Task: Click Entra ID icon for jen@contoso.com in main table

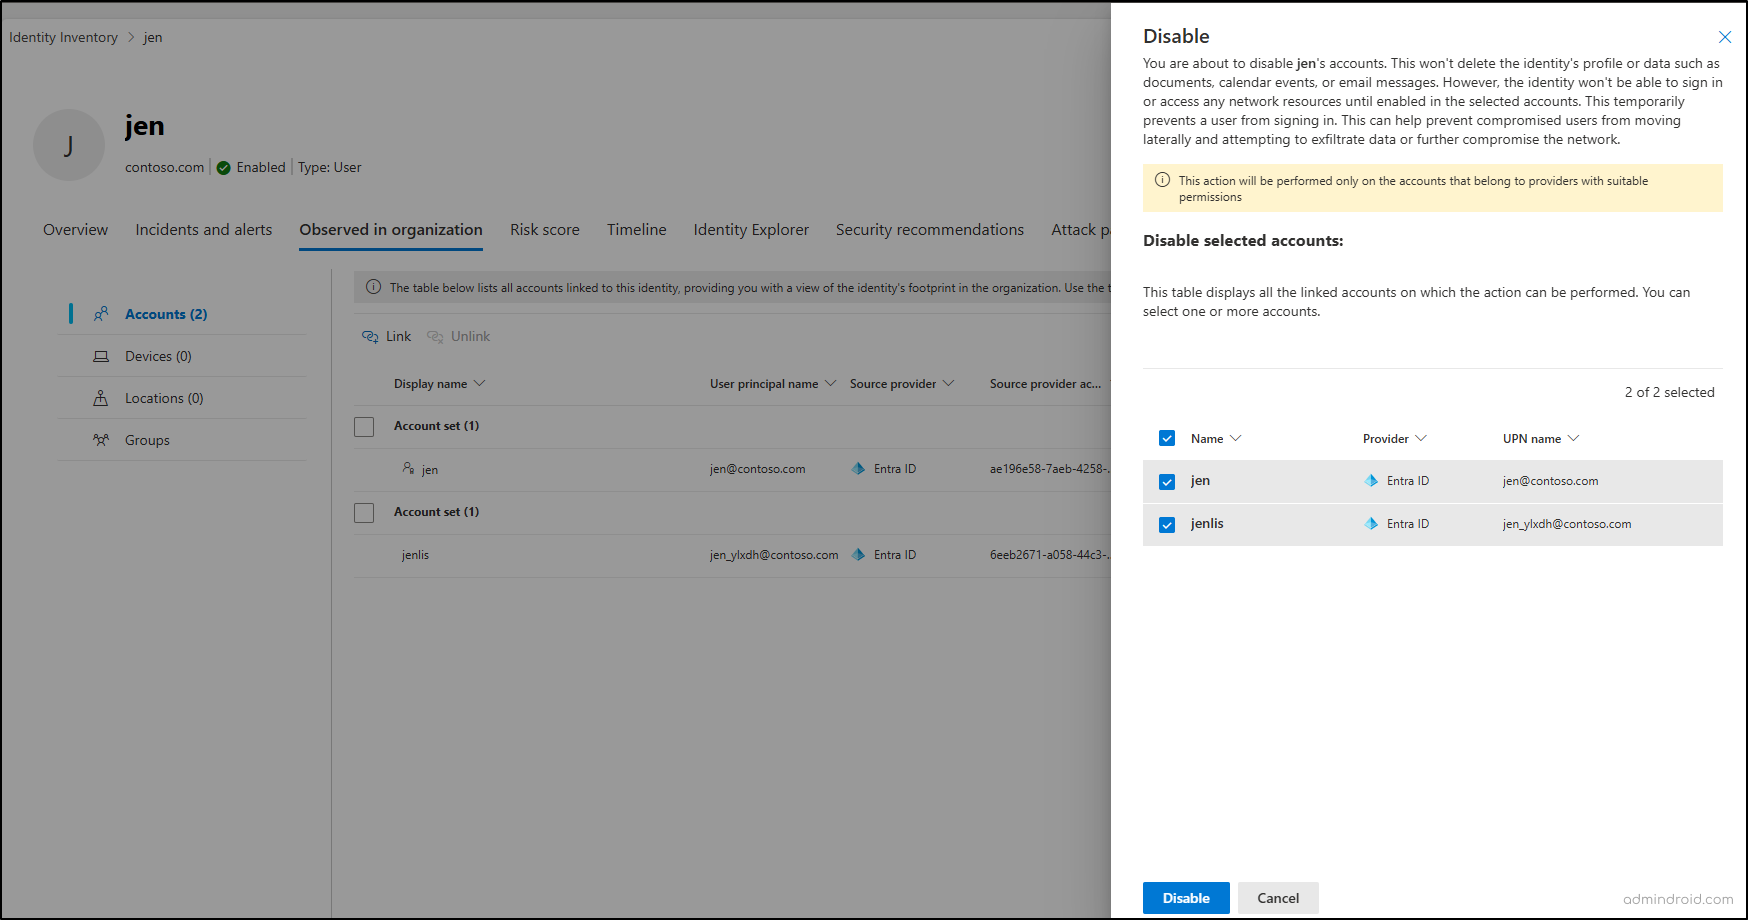Action: coord(858,468)
